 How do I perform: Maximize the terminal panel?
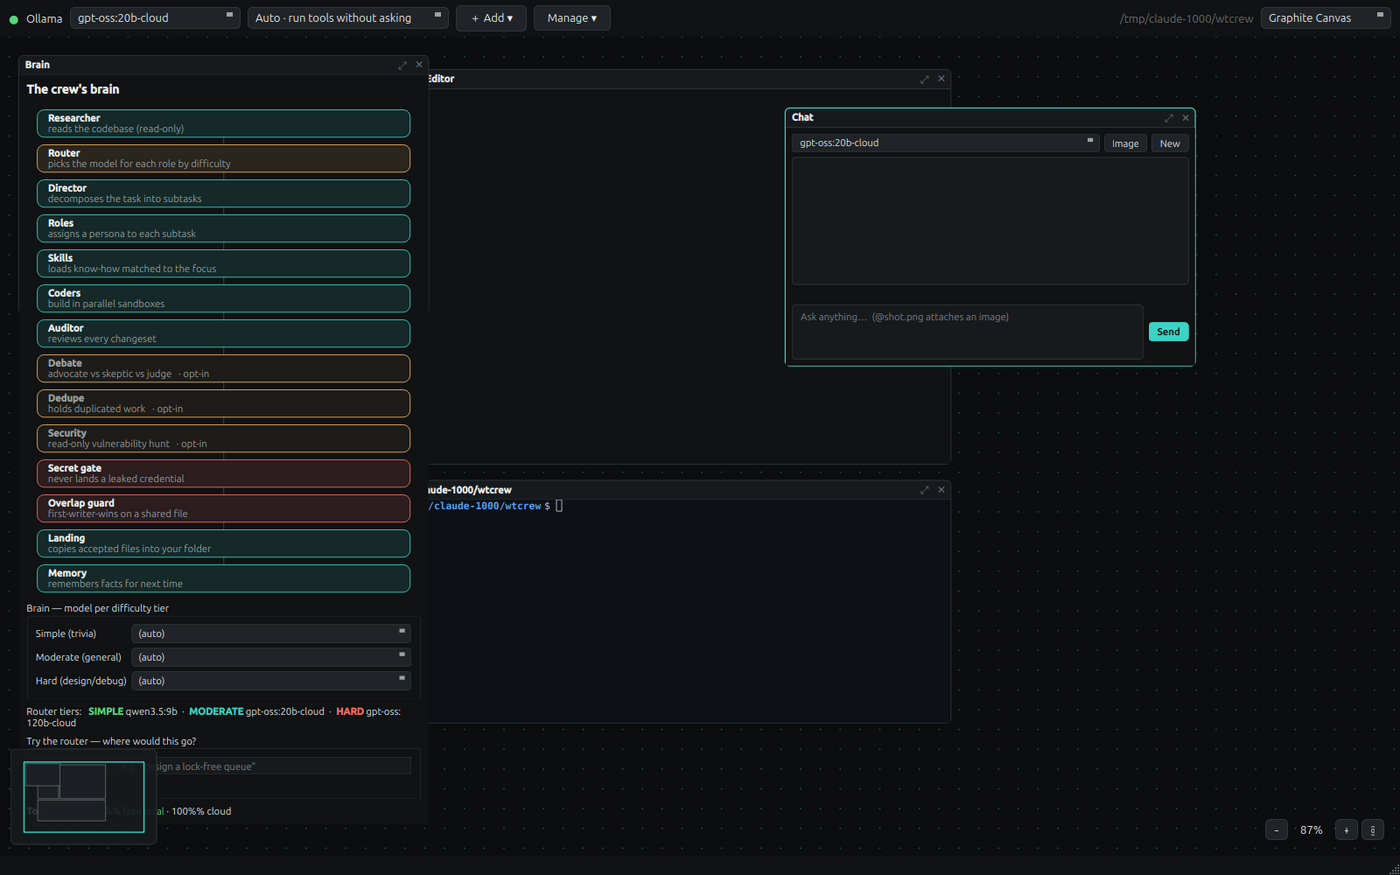point(925,490)
